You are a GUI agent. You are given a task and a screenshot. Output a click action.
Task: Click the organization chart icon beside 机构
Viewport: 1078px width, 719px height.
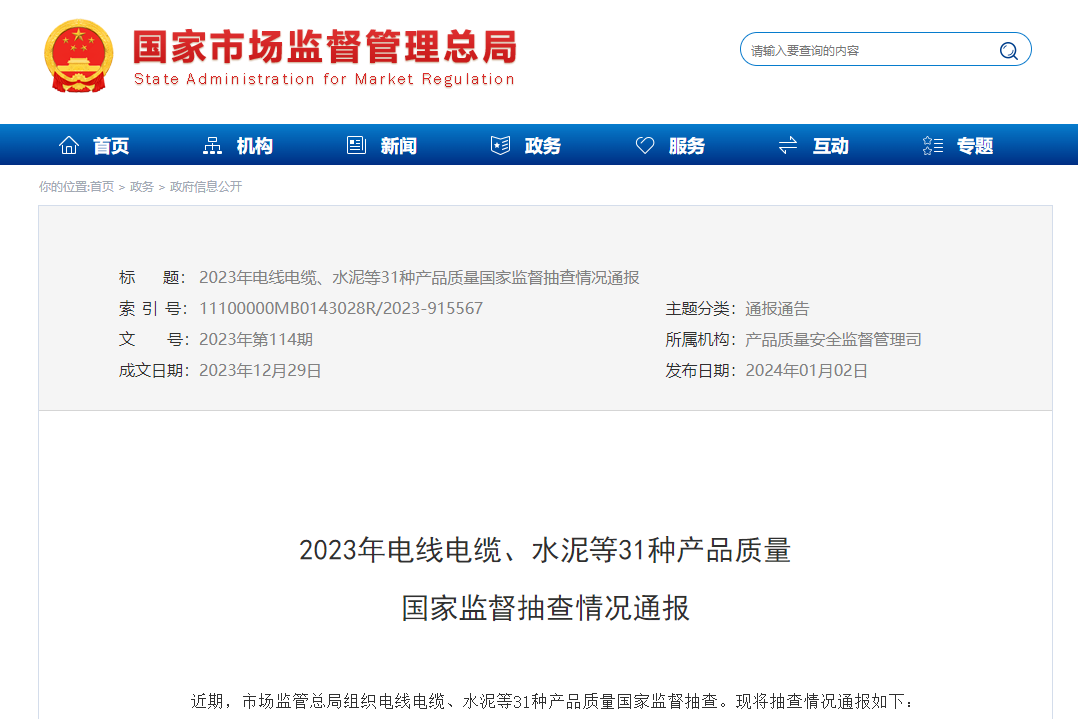pos(212,146)
